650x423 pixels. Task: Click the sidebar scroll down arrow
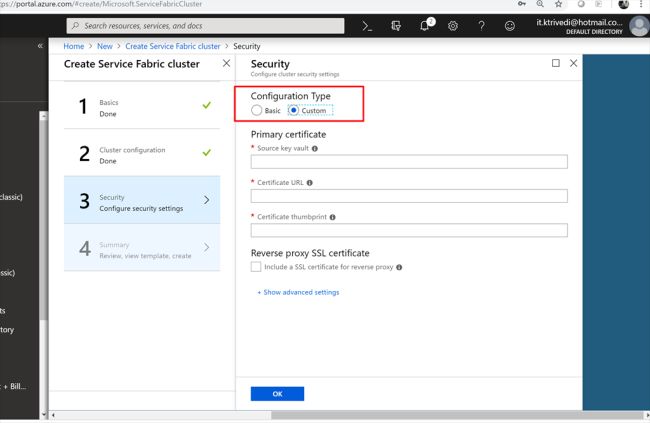pyautogui.click(x=44, y=414)
